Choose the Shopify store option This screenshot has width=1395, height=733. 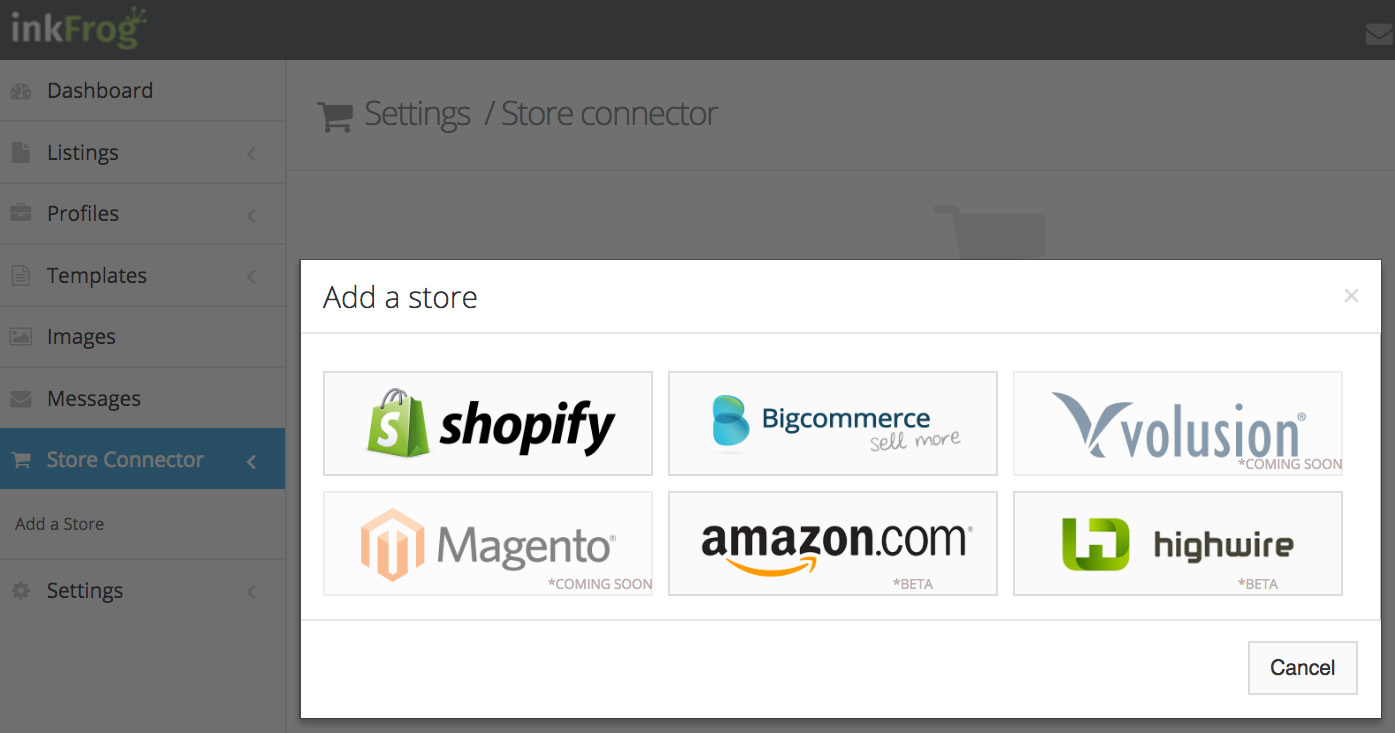point(488,423)
